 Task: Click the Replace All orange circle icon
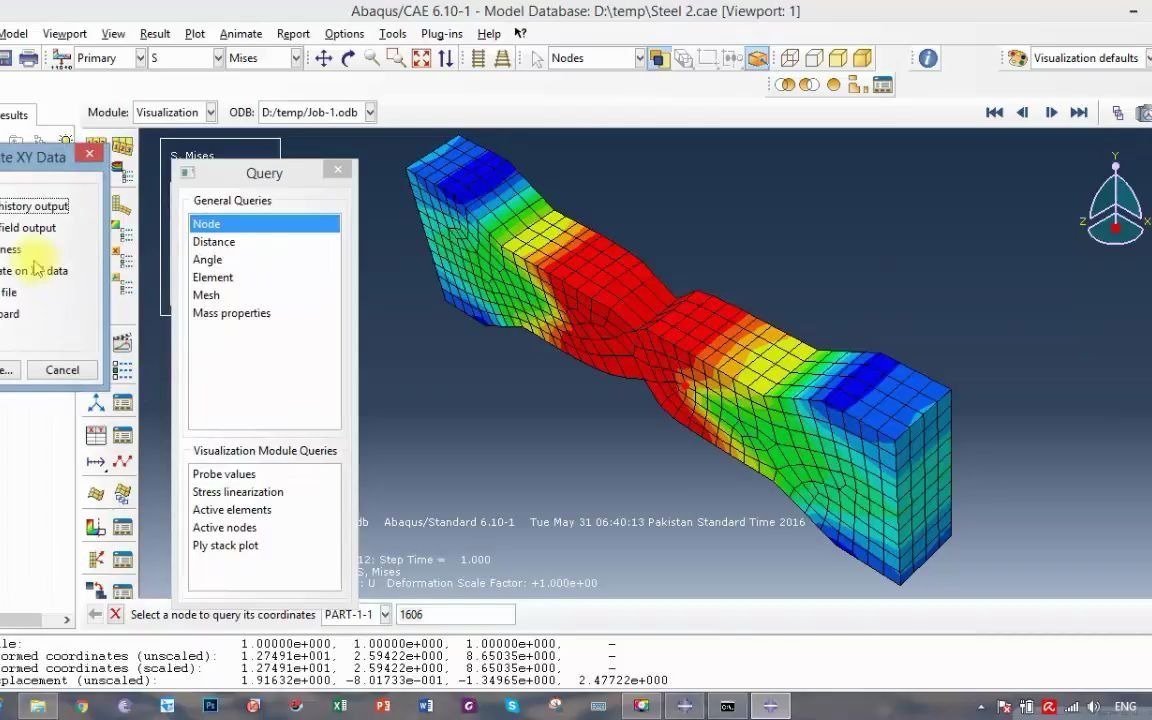point(833,84)
